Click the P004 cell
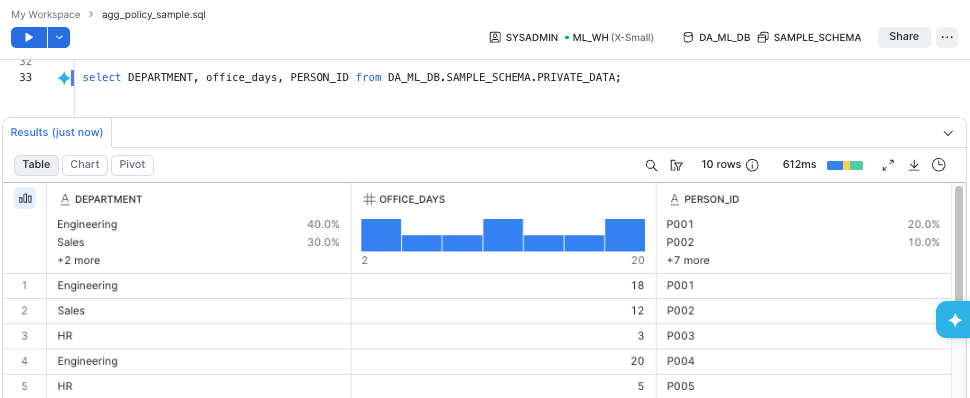Screen dimensions: 970x398 click(x=803, y=361)
